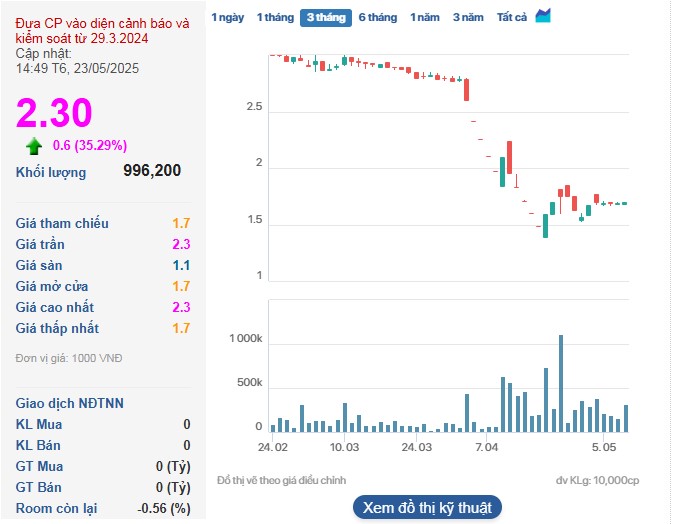Click the area chart icon beside Tất cả
The width and height of the screenshot is (673, 524).
[x=543, y=16]
